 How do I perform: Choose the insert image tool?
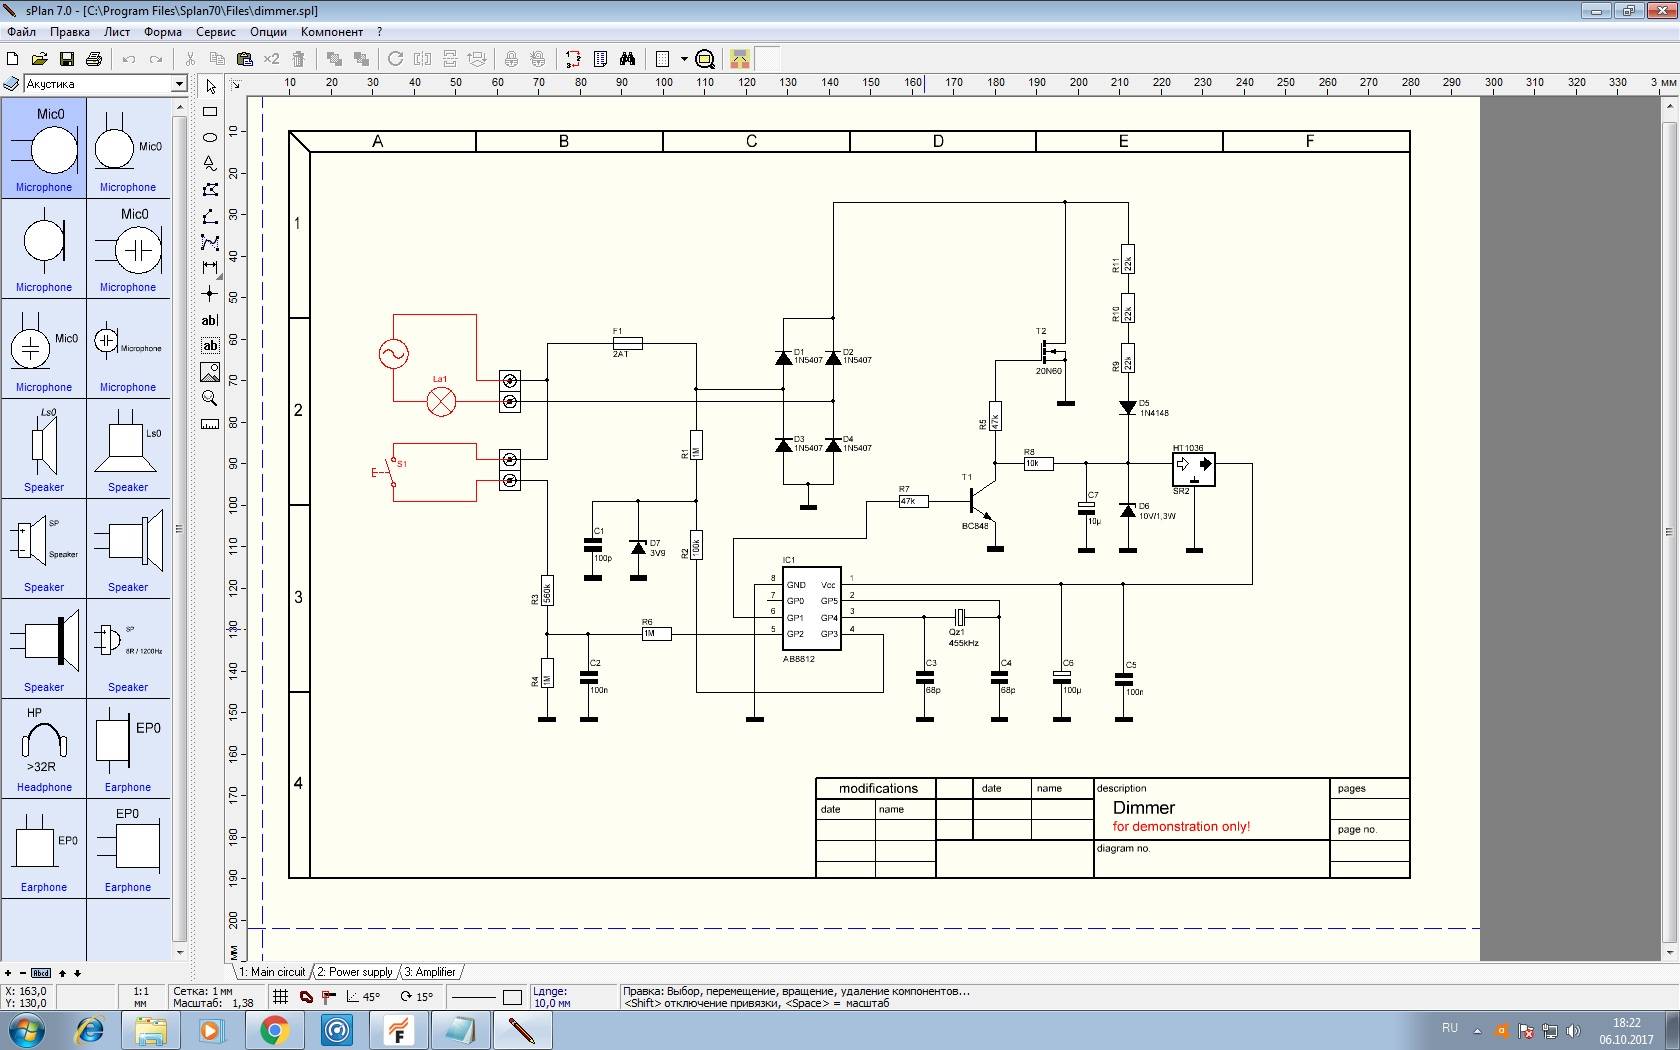pos(210,372)
